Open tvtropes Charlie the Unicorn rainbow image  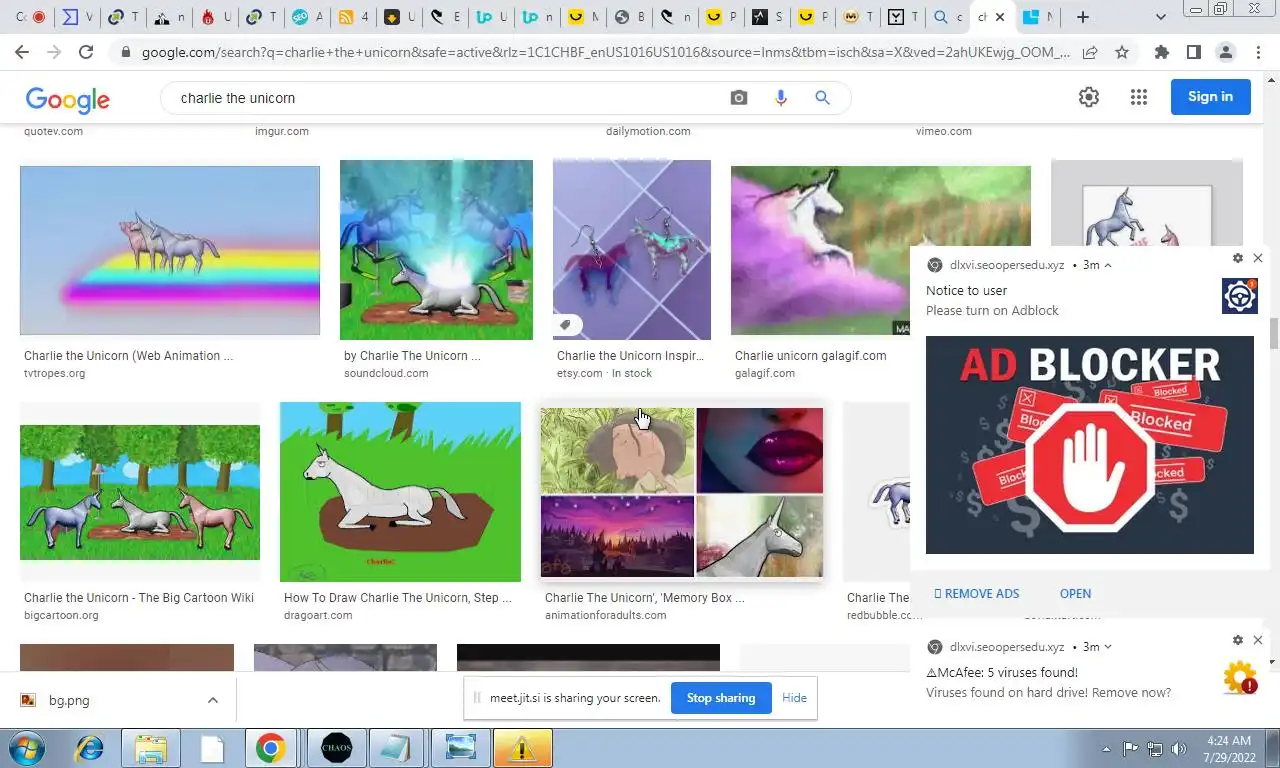[170, 250]
